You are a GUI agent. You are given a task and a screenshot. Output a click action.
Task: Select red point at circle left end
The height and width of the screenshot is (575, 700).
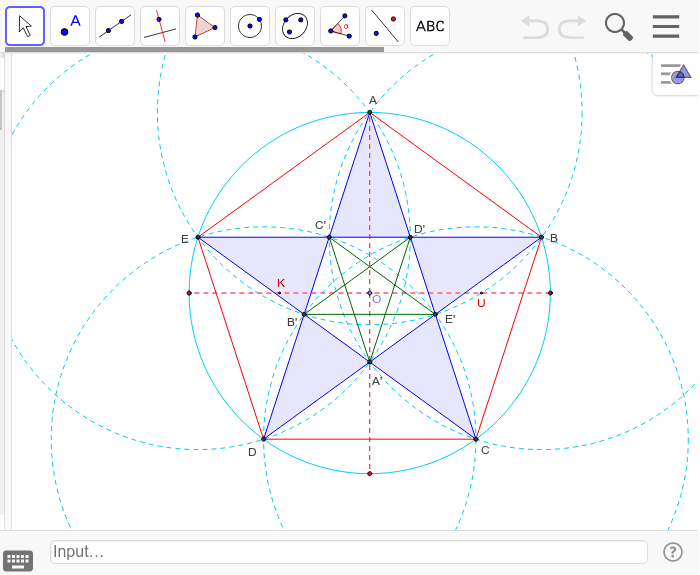click(189, 293)
